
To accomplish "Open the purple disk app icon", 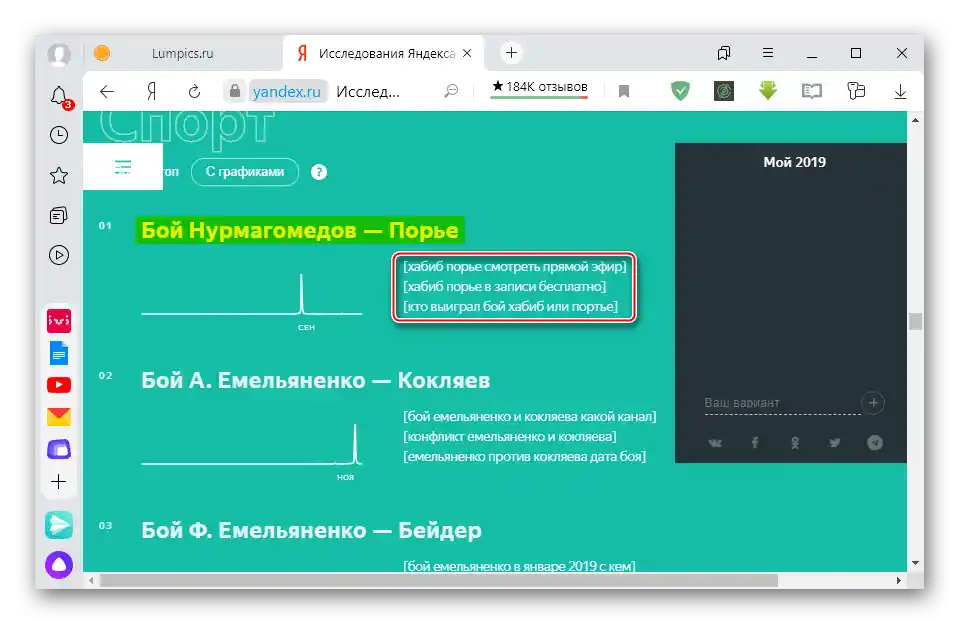I will pos(59,449).
